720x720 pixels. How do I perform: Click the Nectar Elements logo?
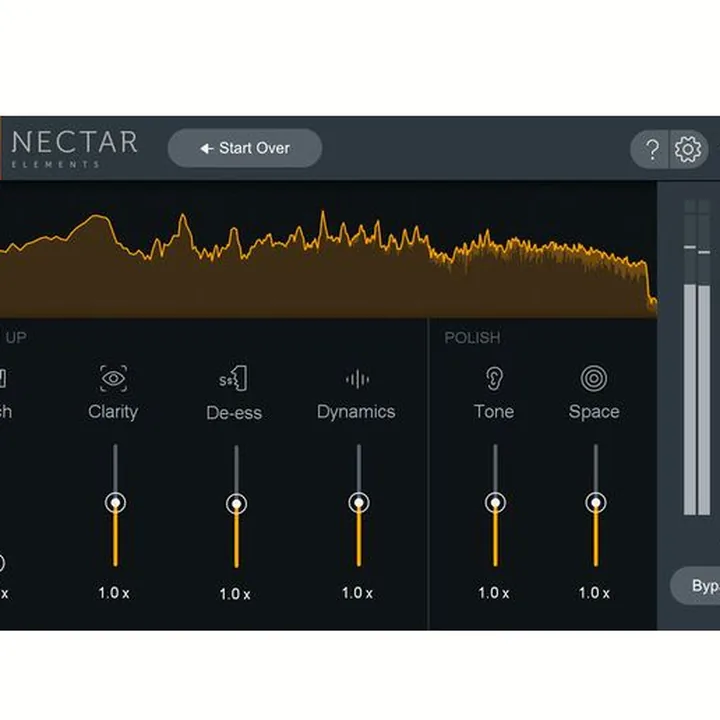coord(74,148)
